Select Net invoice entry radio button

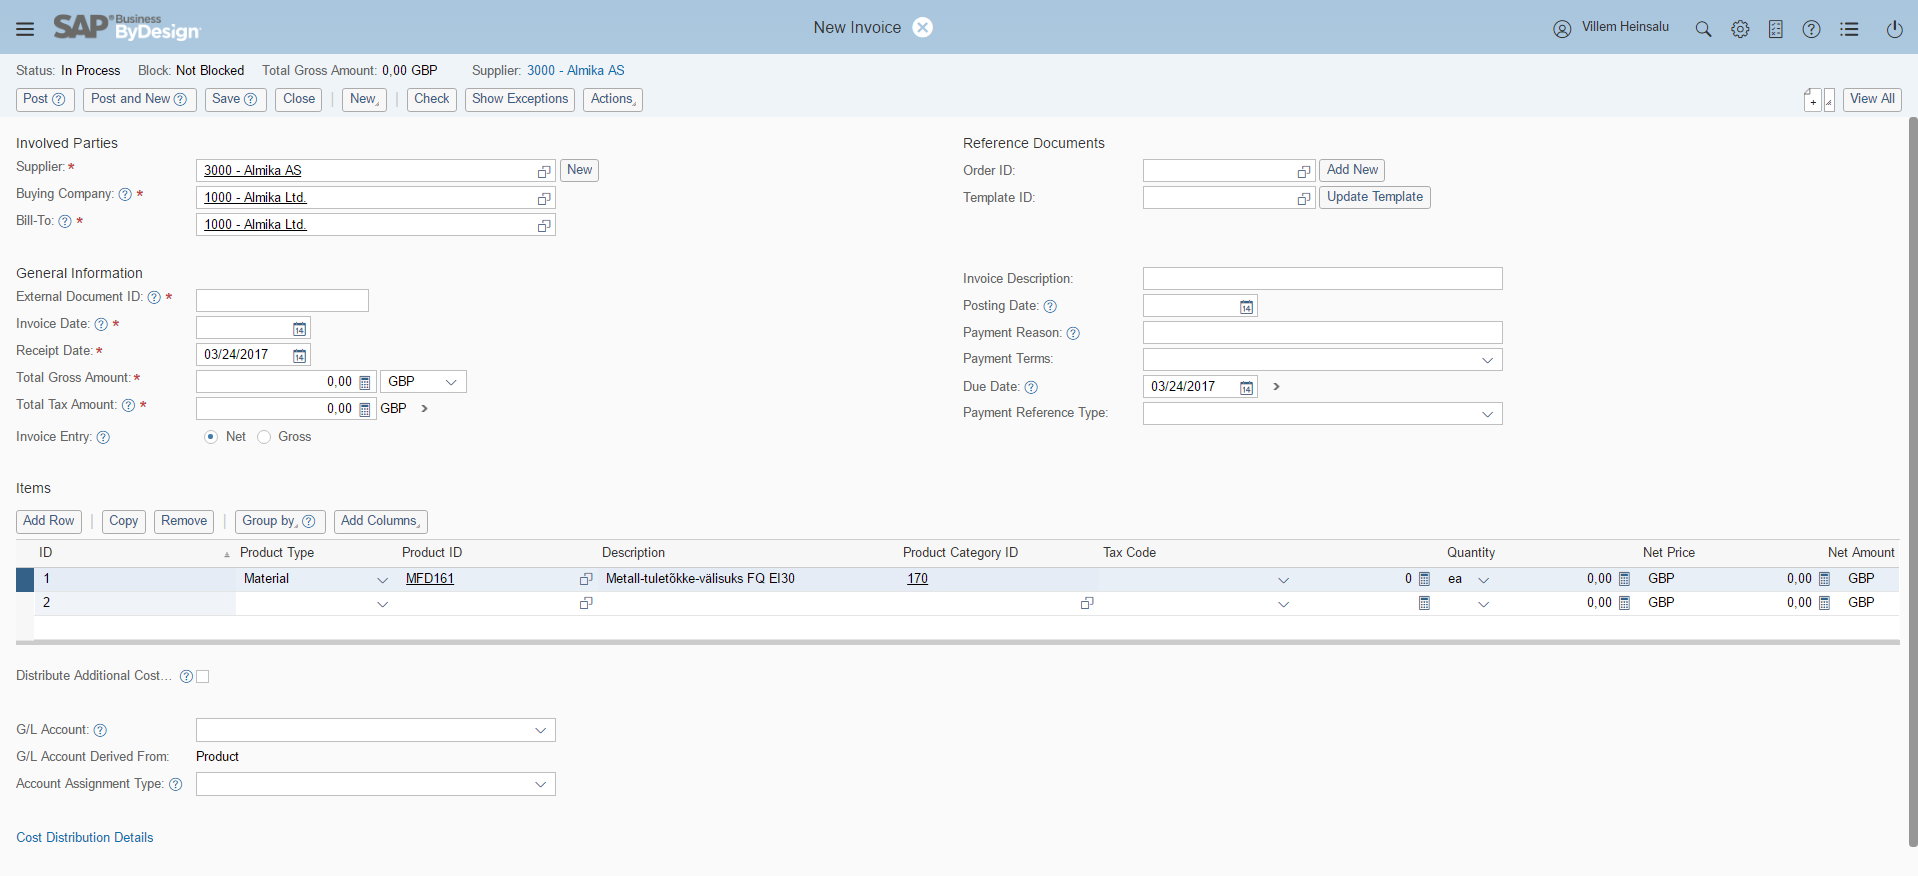point(210,437)
